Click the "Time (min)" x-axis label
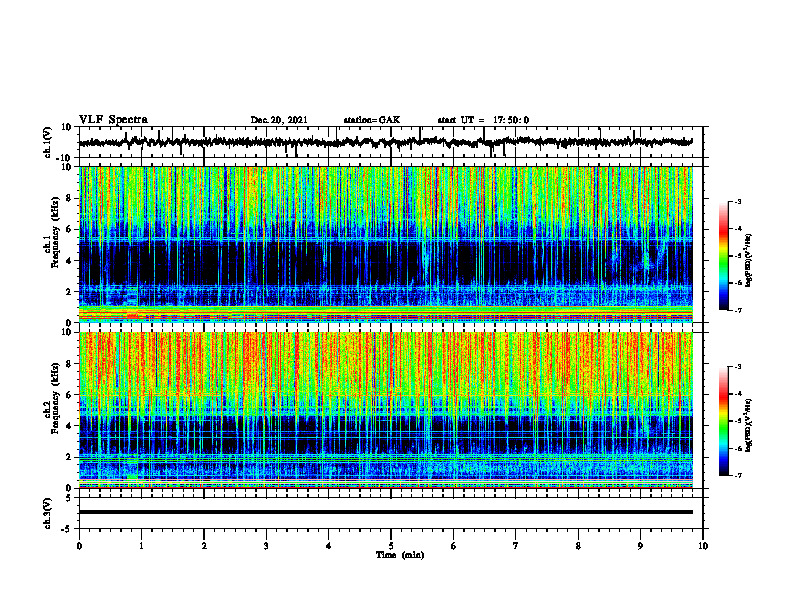Image resolution: width=792 pixels, height=612 pixels. (400, 555)
